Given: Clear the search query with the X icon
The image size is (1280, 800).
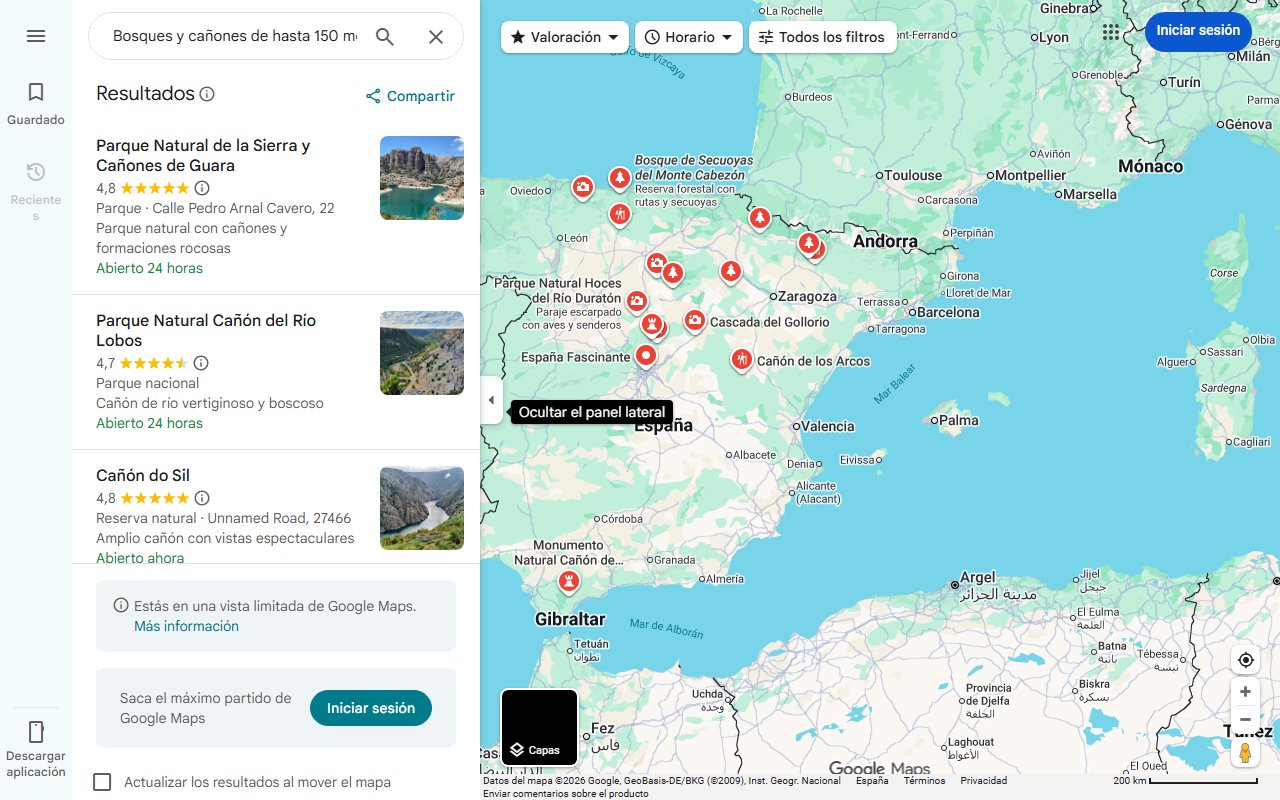Looking at the screenshot, I should click(x=436, y=35).
